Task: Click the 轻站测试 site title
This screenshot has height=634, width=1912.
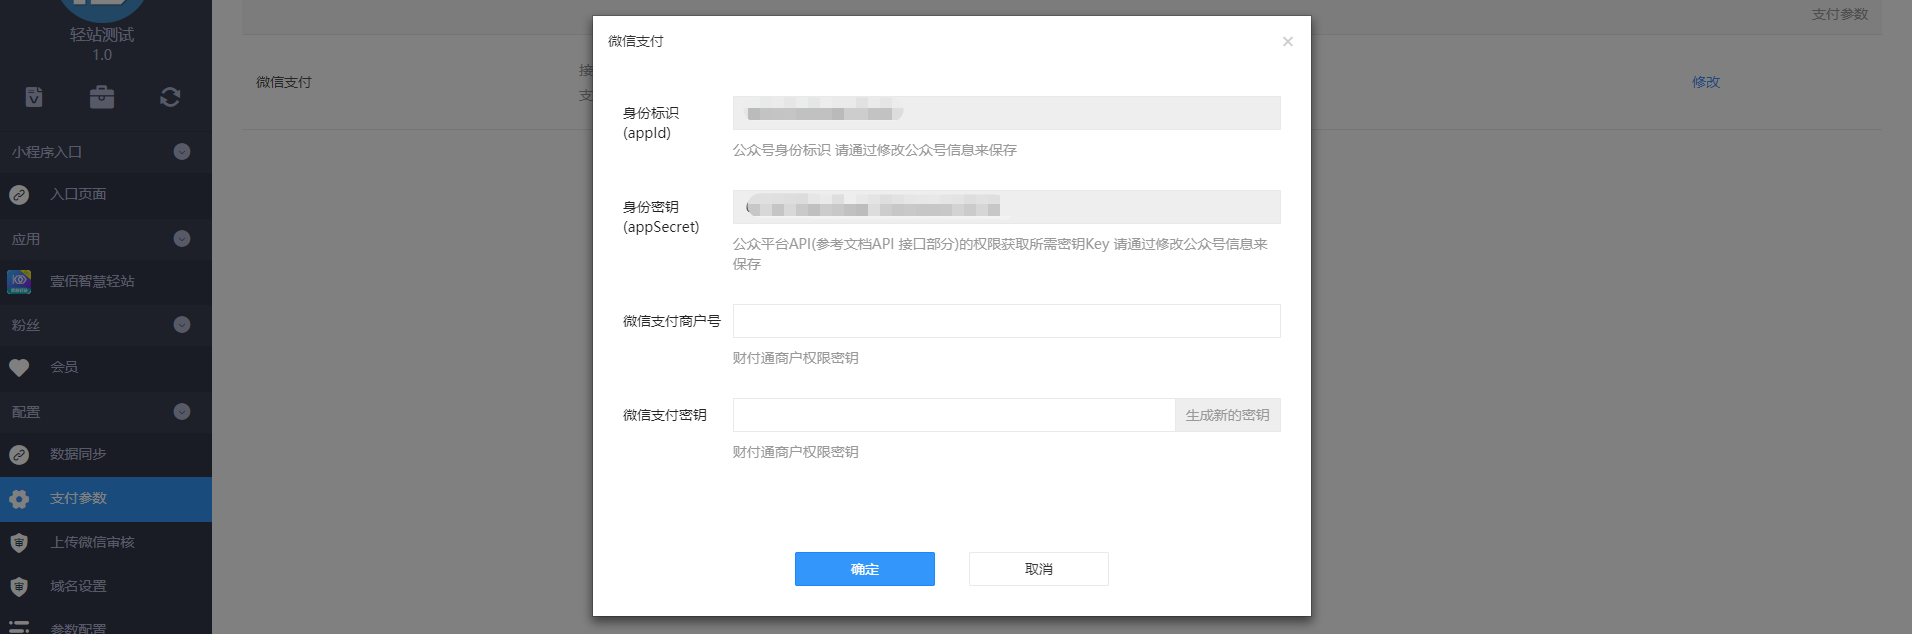Action: [102, 35]
